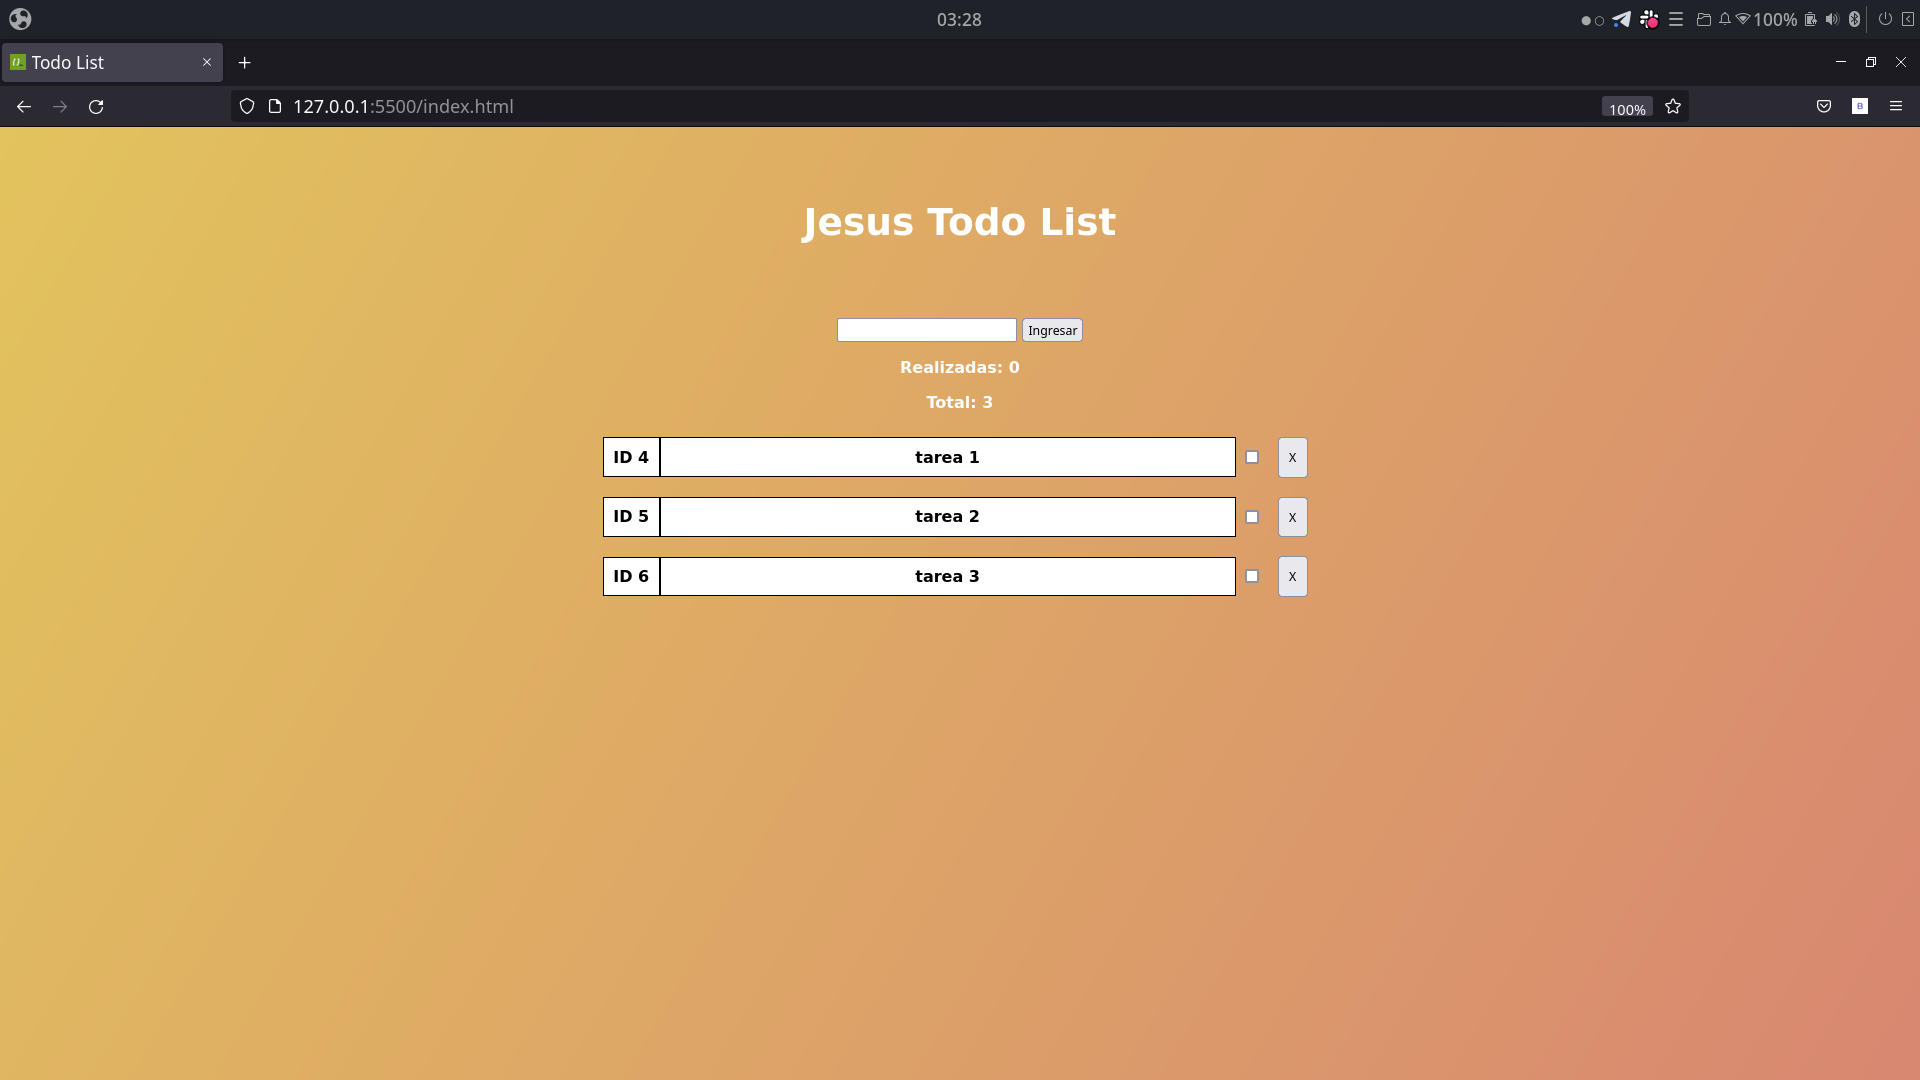Image resolution: width=1920 pixels, height=1080 pixels.
Task: Open Telegram from system tray
Action: click(x=1622, y=19)
